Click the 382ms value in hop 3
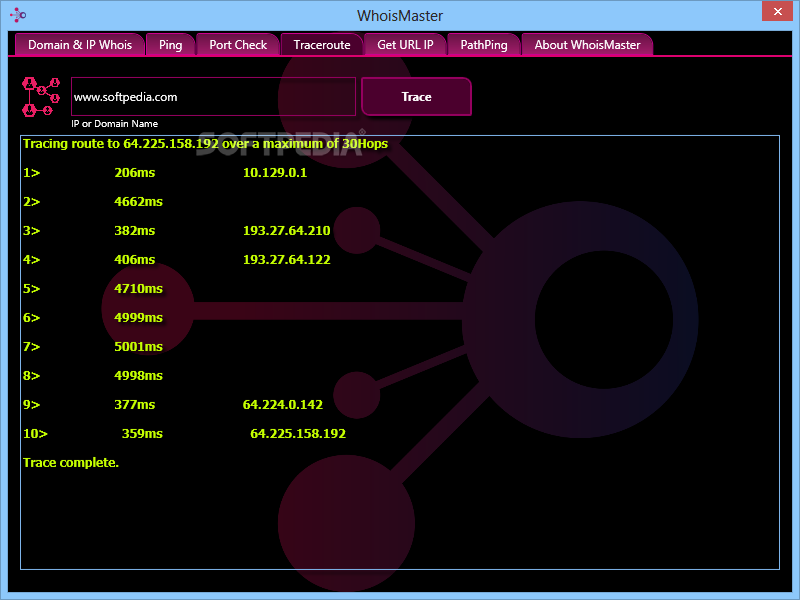The image size is (800, 600). (135, 231)
